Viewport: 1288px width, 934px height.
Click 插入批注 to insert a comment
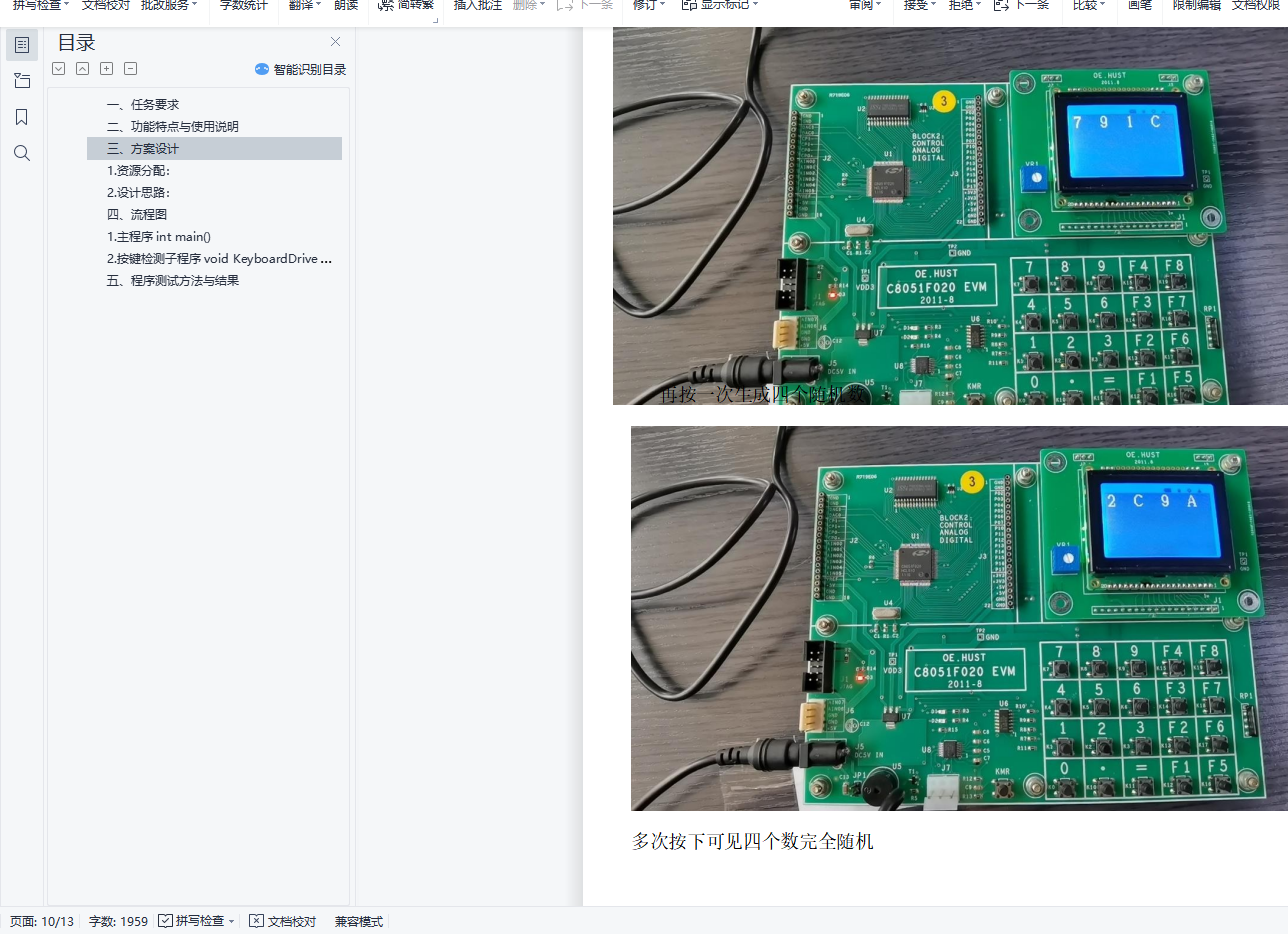pos(478,5)
